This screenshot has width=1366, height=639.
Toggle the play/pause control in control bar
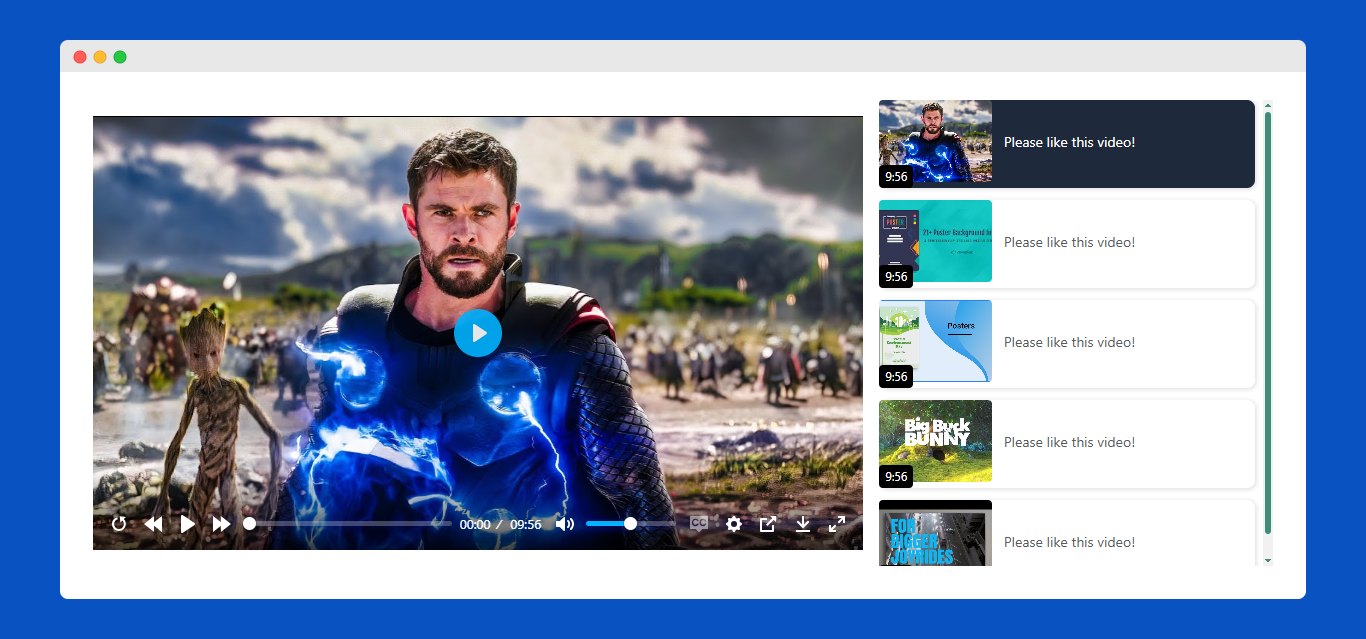point(186,523)
